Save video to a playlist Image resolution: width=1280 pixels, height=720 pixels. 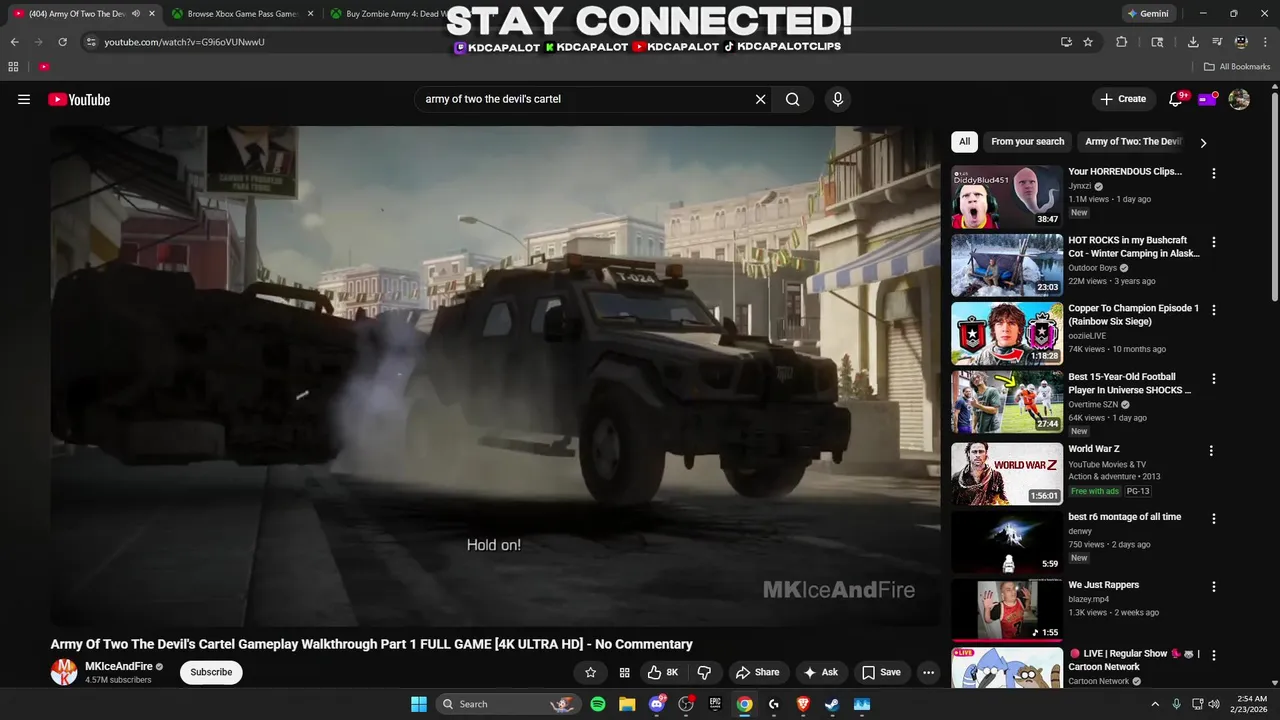pyautogui.click(x=881, y=672)
